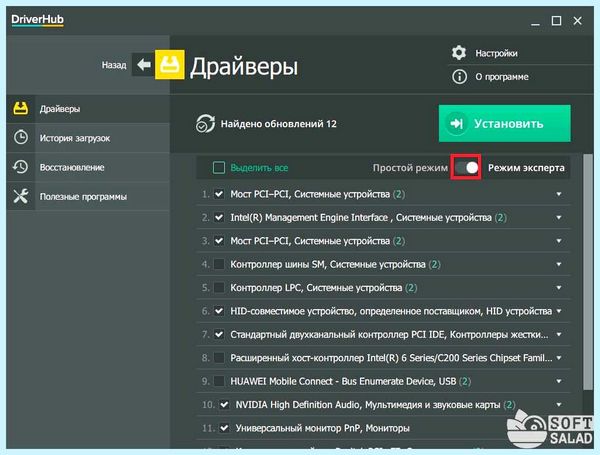Click the Полезные программы tools icon

tap(21, 196)
